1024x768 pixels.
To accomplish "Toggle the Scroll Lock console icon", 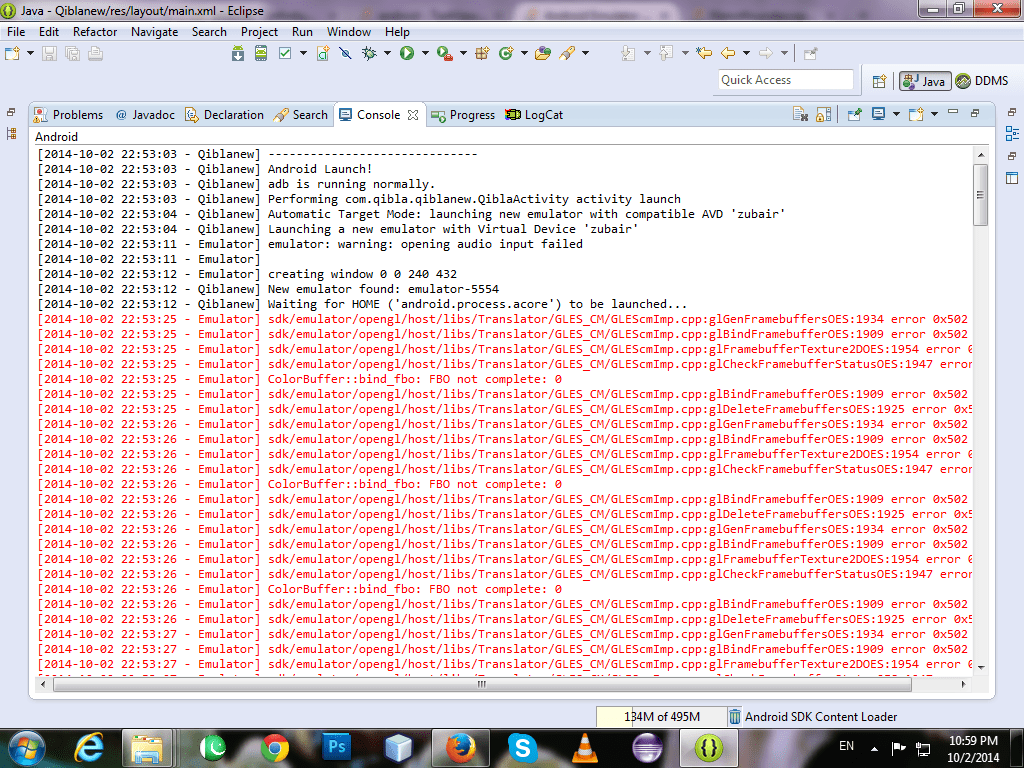I will tap(824, 114).
